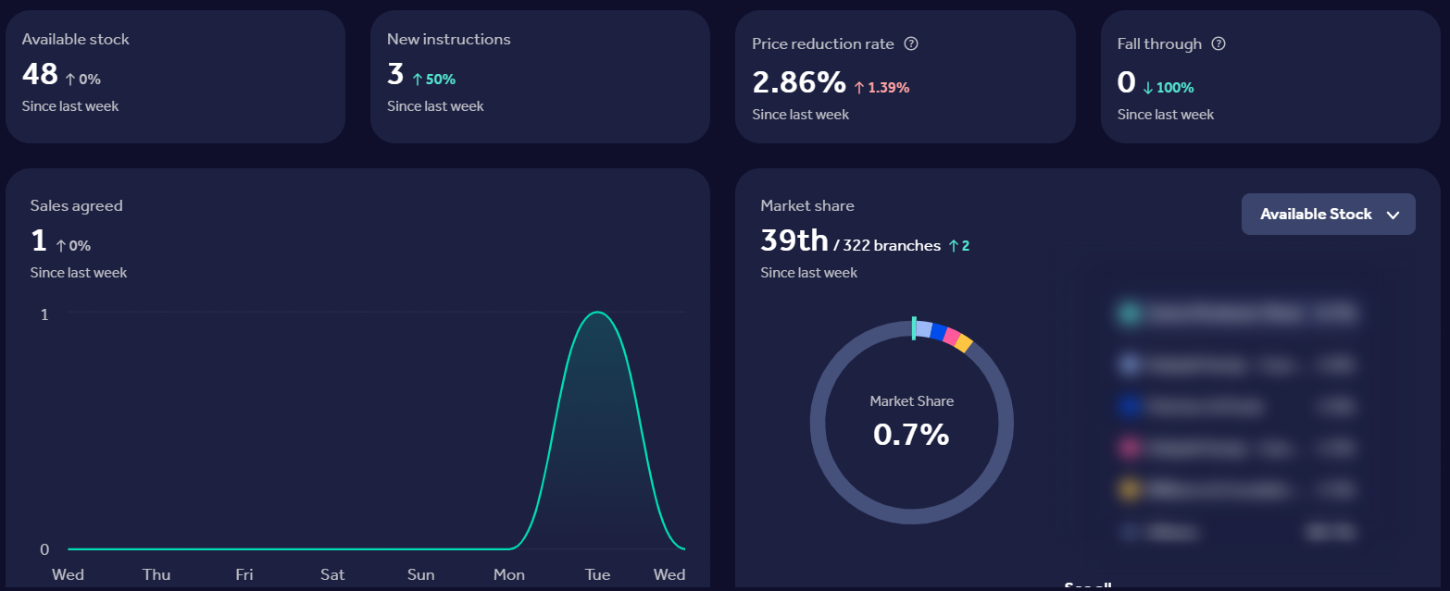Click the Fall through card's 0 value
The image size is (1450, 591).
coord(1126,82)
